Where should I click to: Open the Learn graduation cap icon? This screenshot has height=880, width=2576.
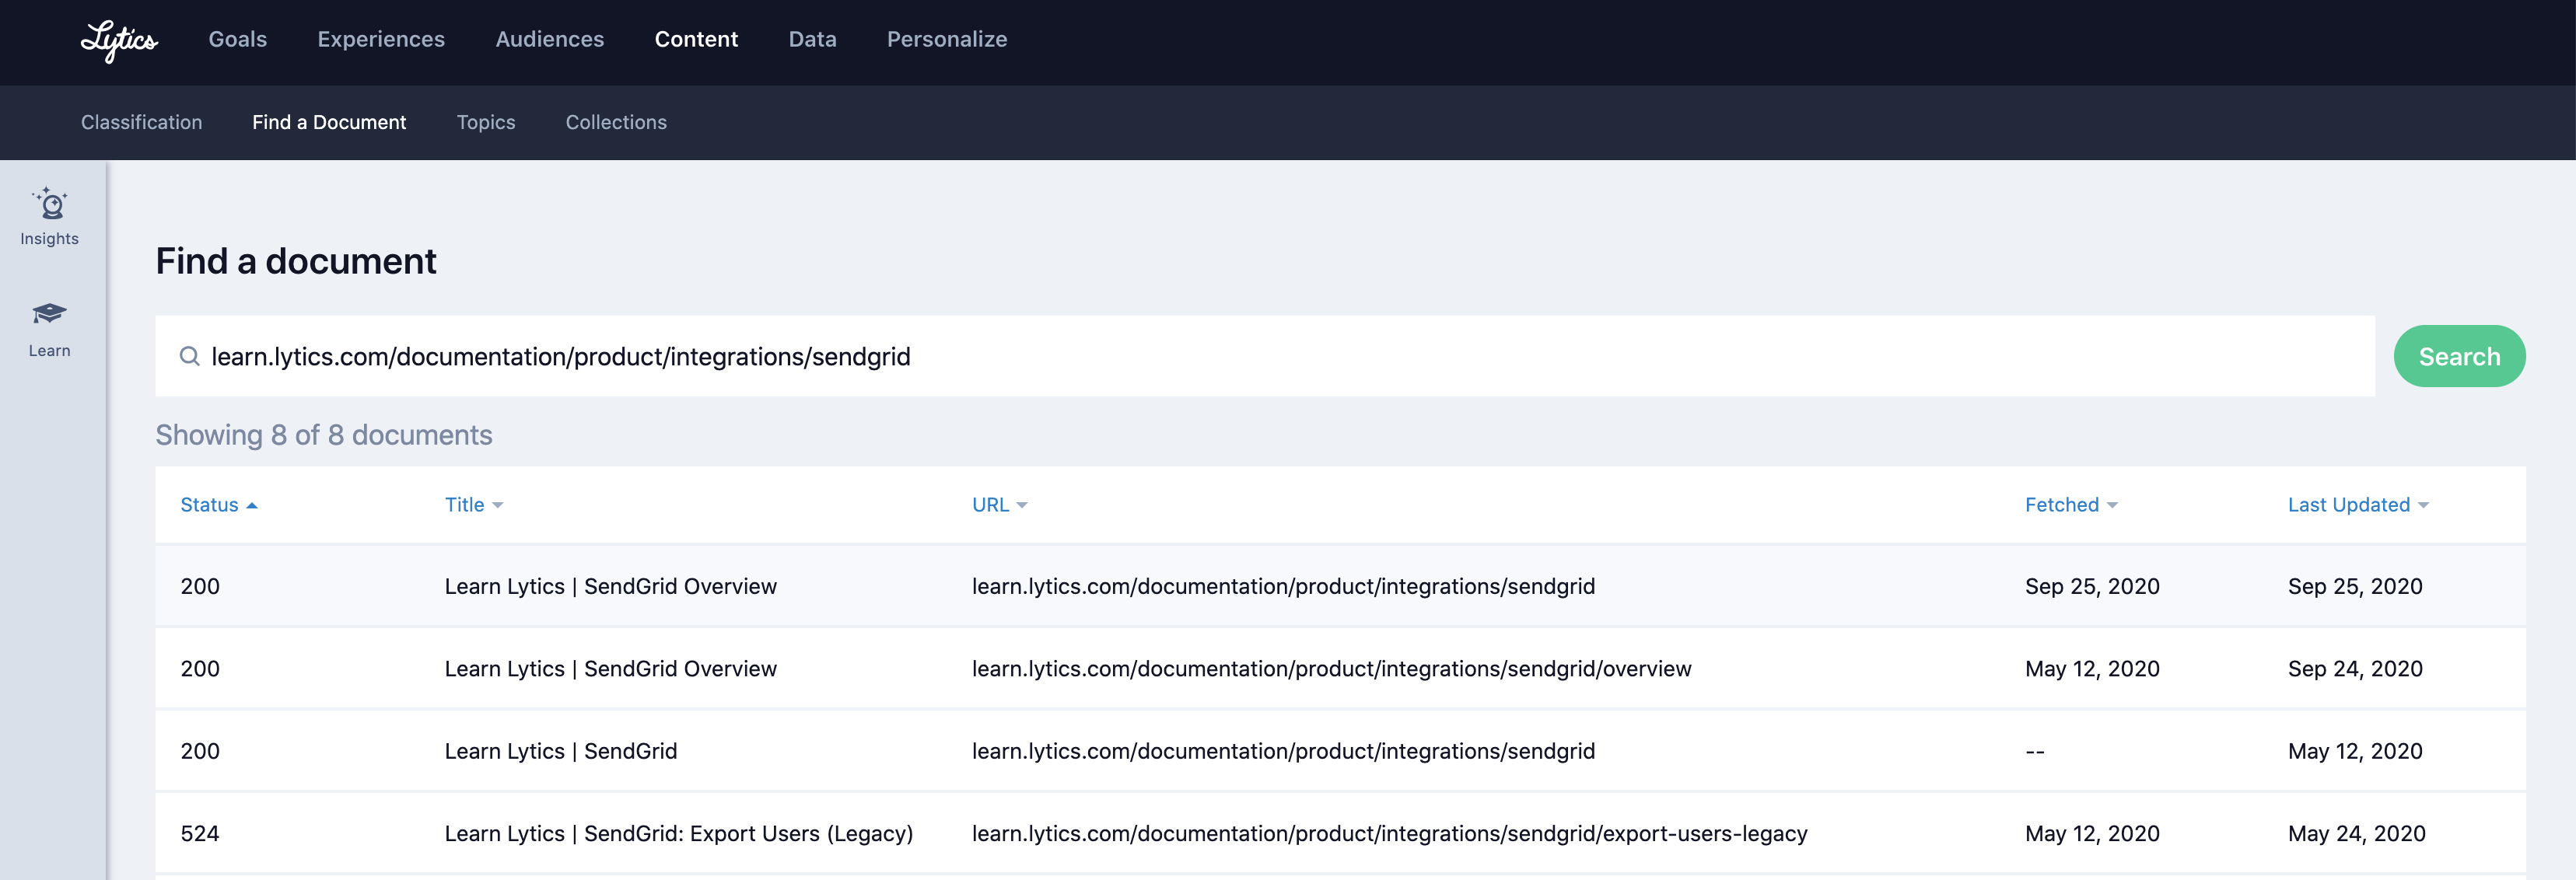click(49, 314)
